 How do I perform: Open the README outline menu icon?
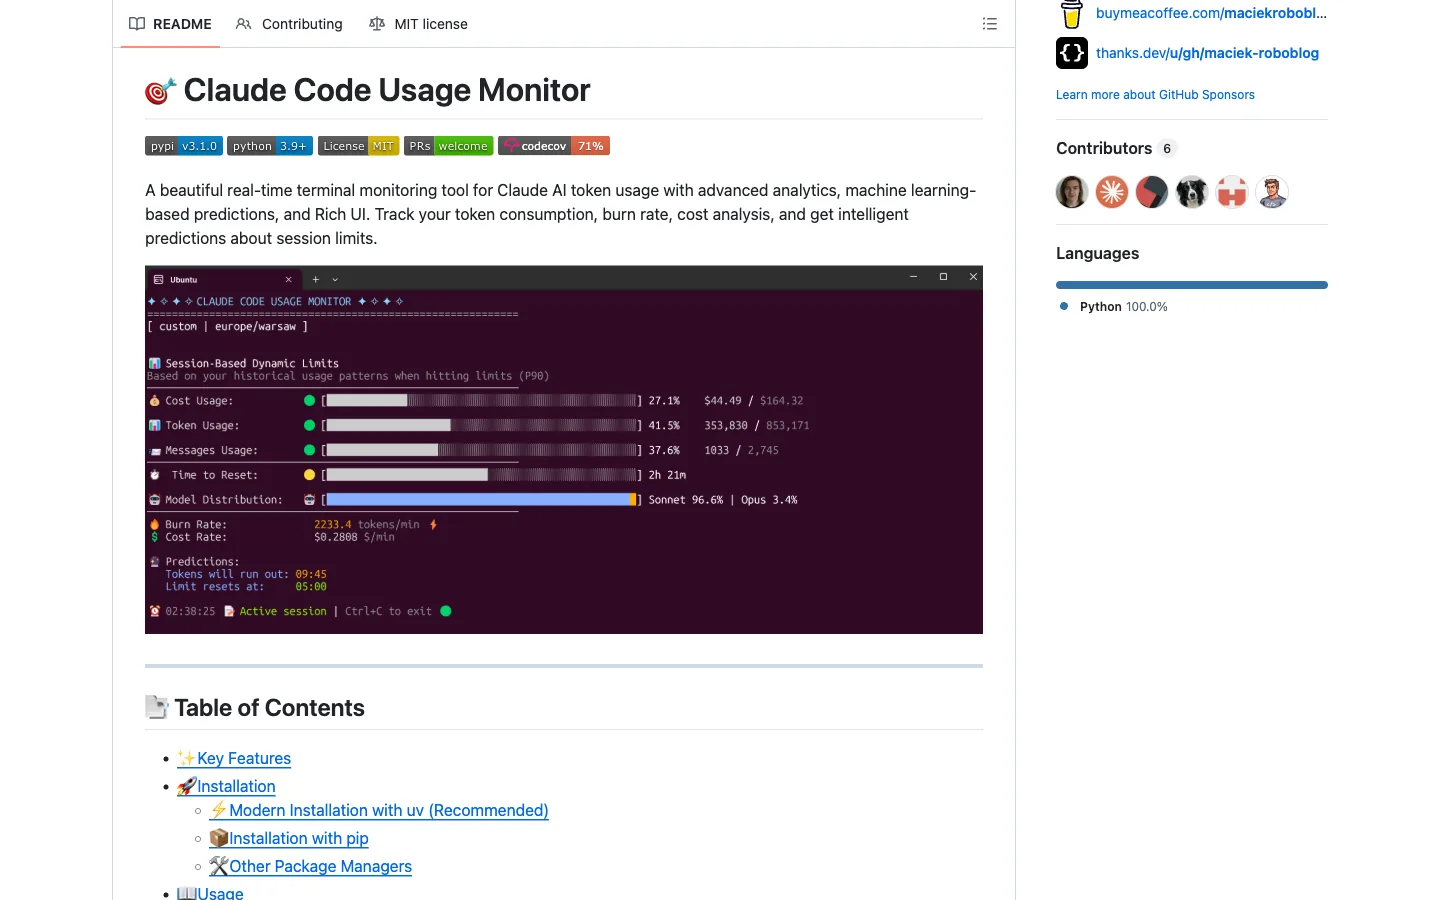[990, 24]
